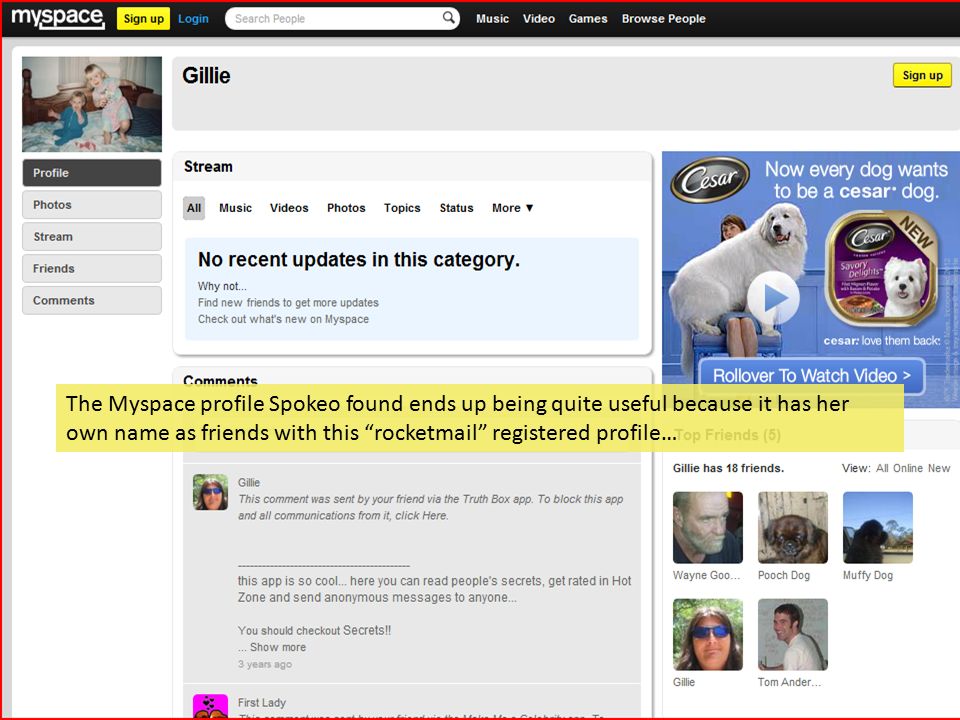Click 'Check out what's new on Myspace'
This screenshot has width=960, height=720.
pyautogui.click(x=283, y=319)
